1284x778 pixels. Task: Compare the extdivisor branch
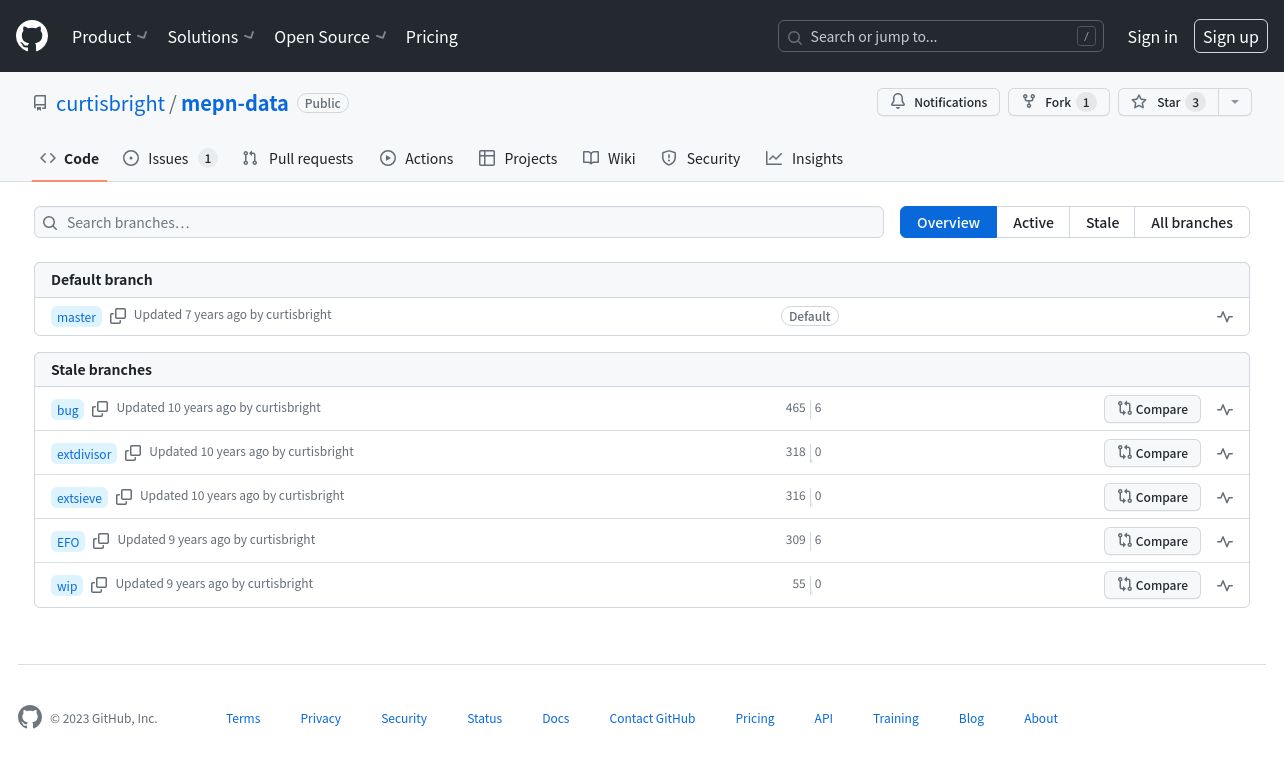click(x=1152, y=453)
